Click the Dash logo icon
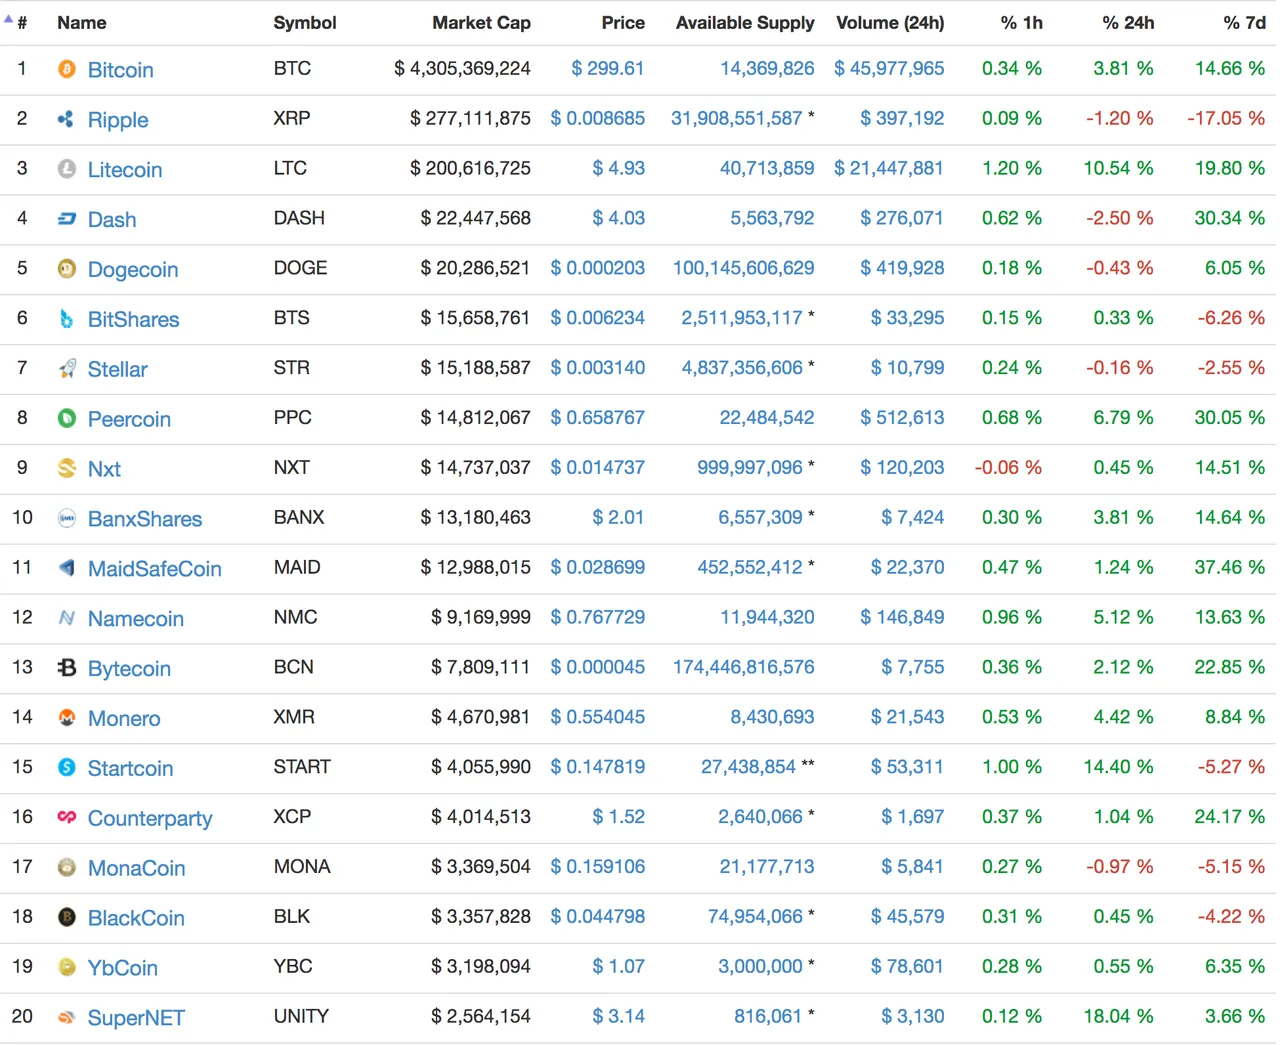The image size is (1280, 1045). click(67, 219)
